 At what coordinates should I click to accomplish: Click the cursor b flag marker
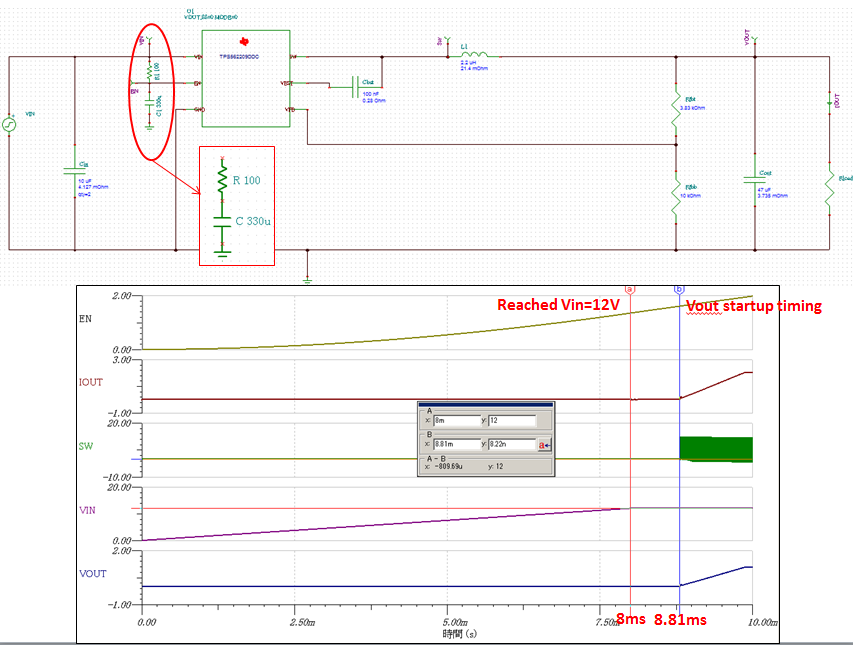tap(679, 290)
